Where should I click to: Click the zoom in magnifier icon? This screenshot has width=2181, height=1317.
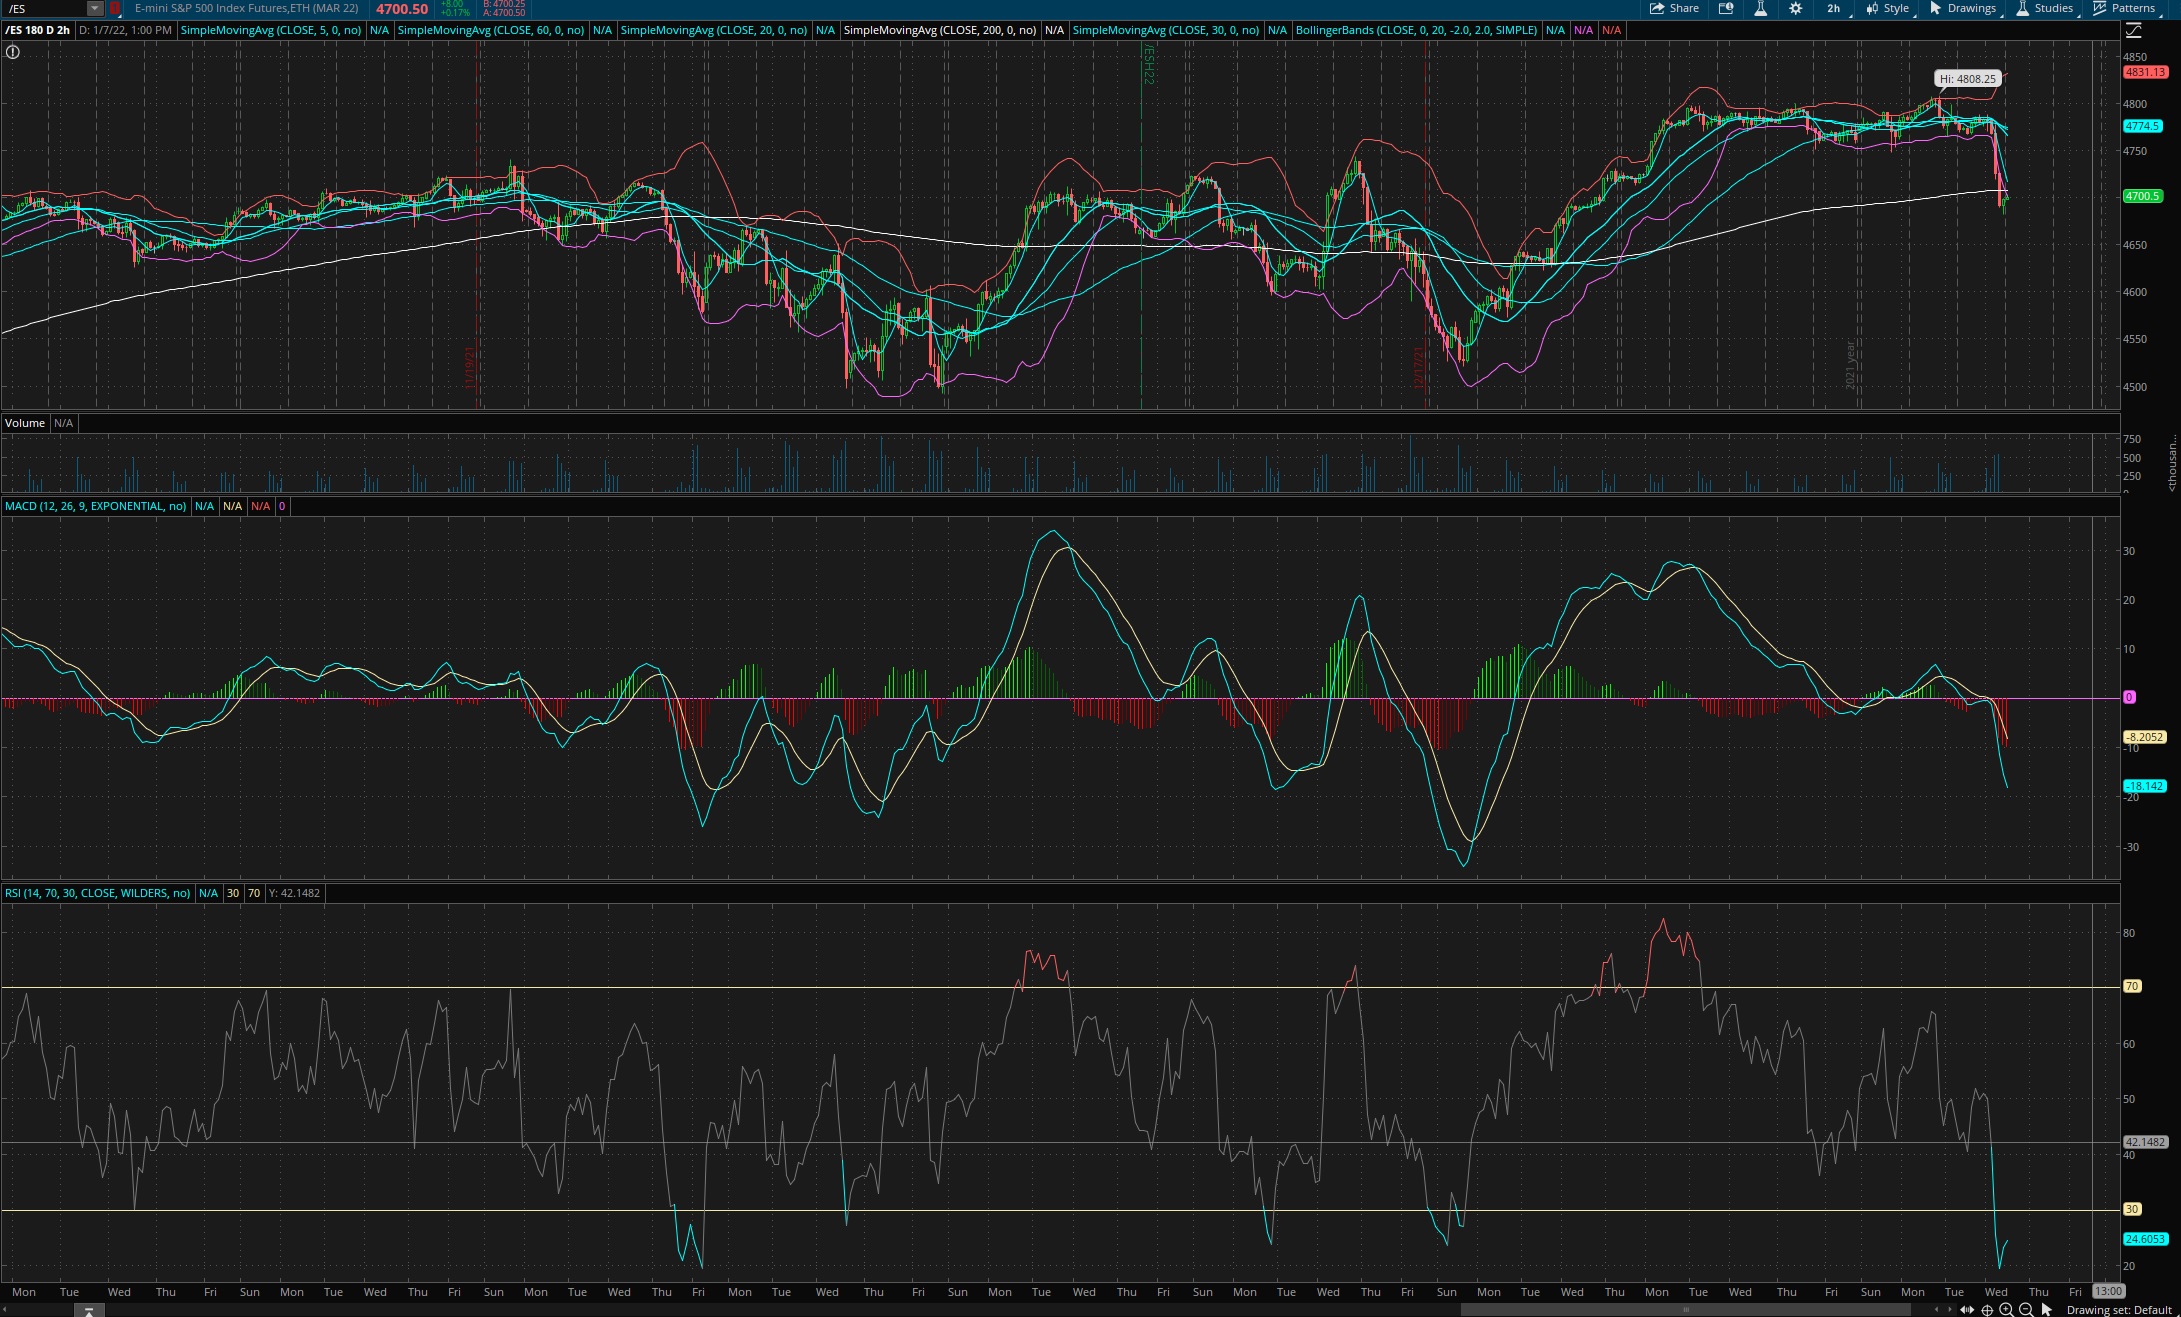2006,1310
